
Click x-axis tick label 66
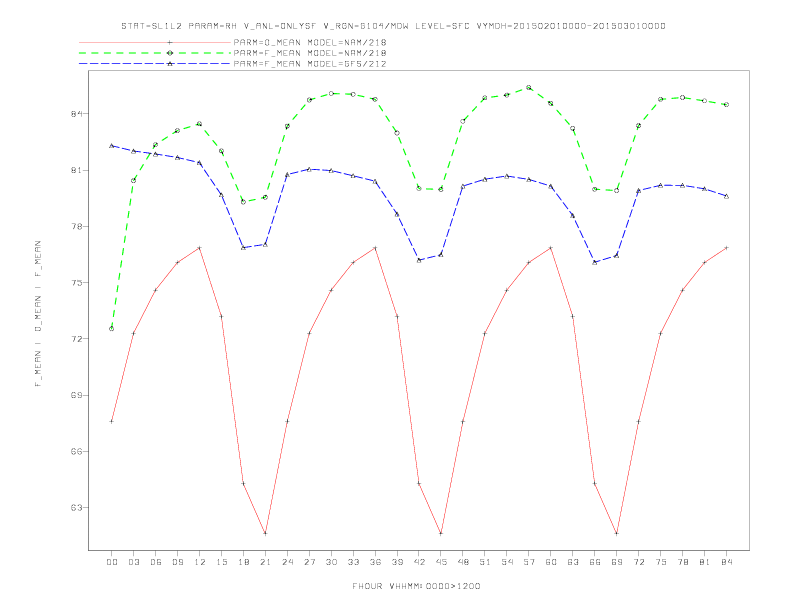tap(595, 562)
